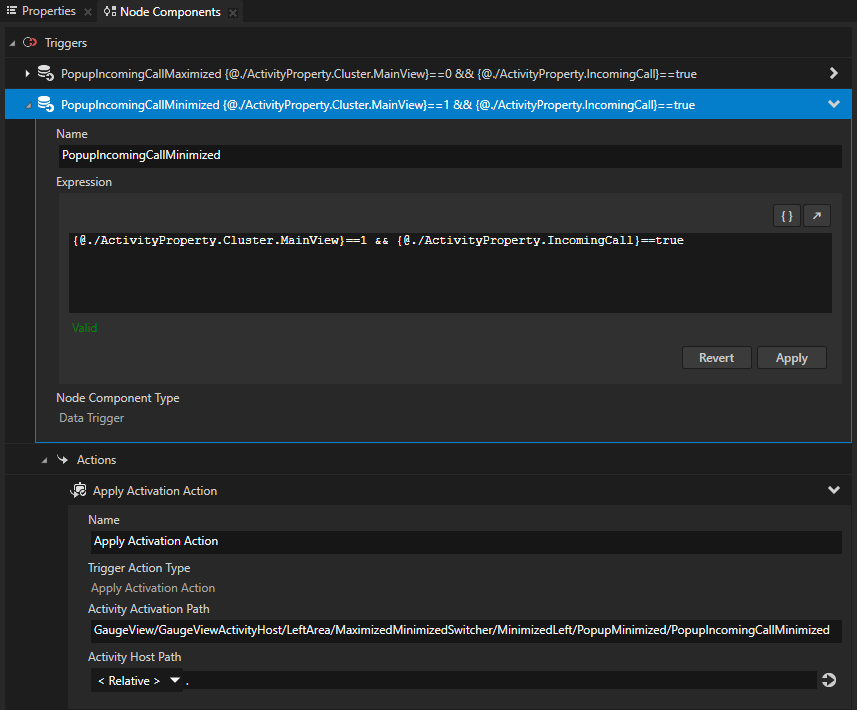Click the PopupIncomingCallMinimized data trigger icon
Screen dimensions: 857x710
pos(45,104)
